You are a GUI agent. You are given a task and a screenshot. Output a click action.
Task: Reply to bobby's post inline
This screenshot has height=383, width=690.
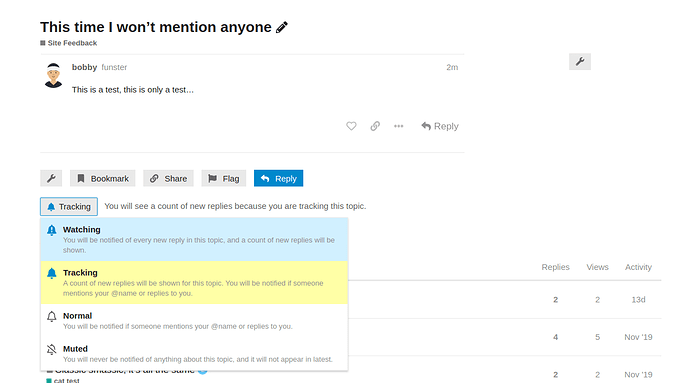click(x=440, y=126)
